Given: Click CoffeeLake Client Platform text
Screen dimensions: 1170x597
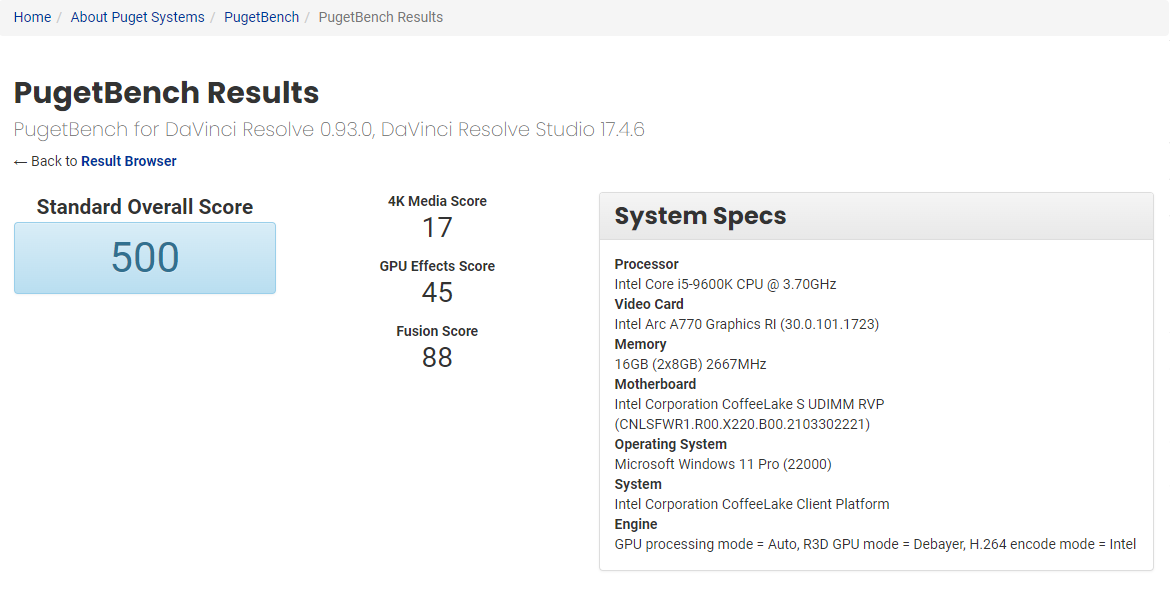Looking at the screenshot, I should 751,504.
